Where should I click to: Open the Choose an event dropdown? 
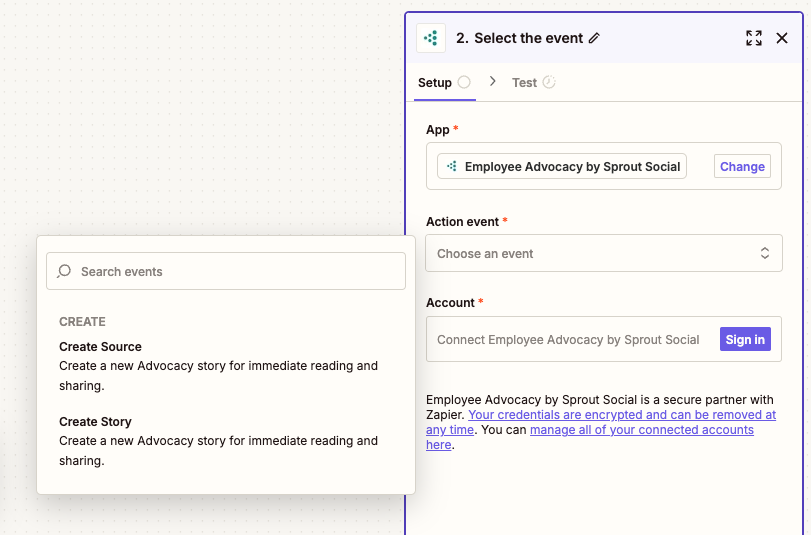click(604, 254)
